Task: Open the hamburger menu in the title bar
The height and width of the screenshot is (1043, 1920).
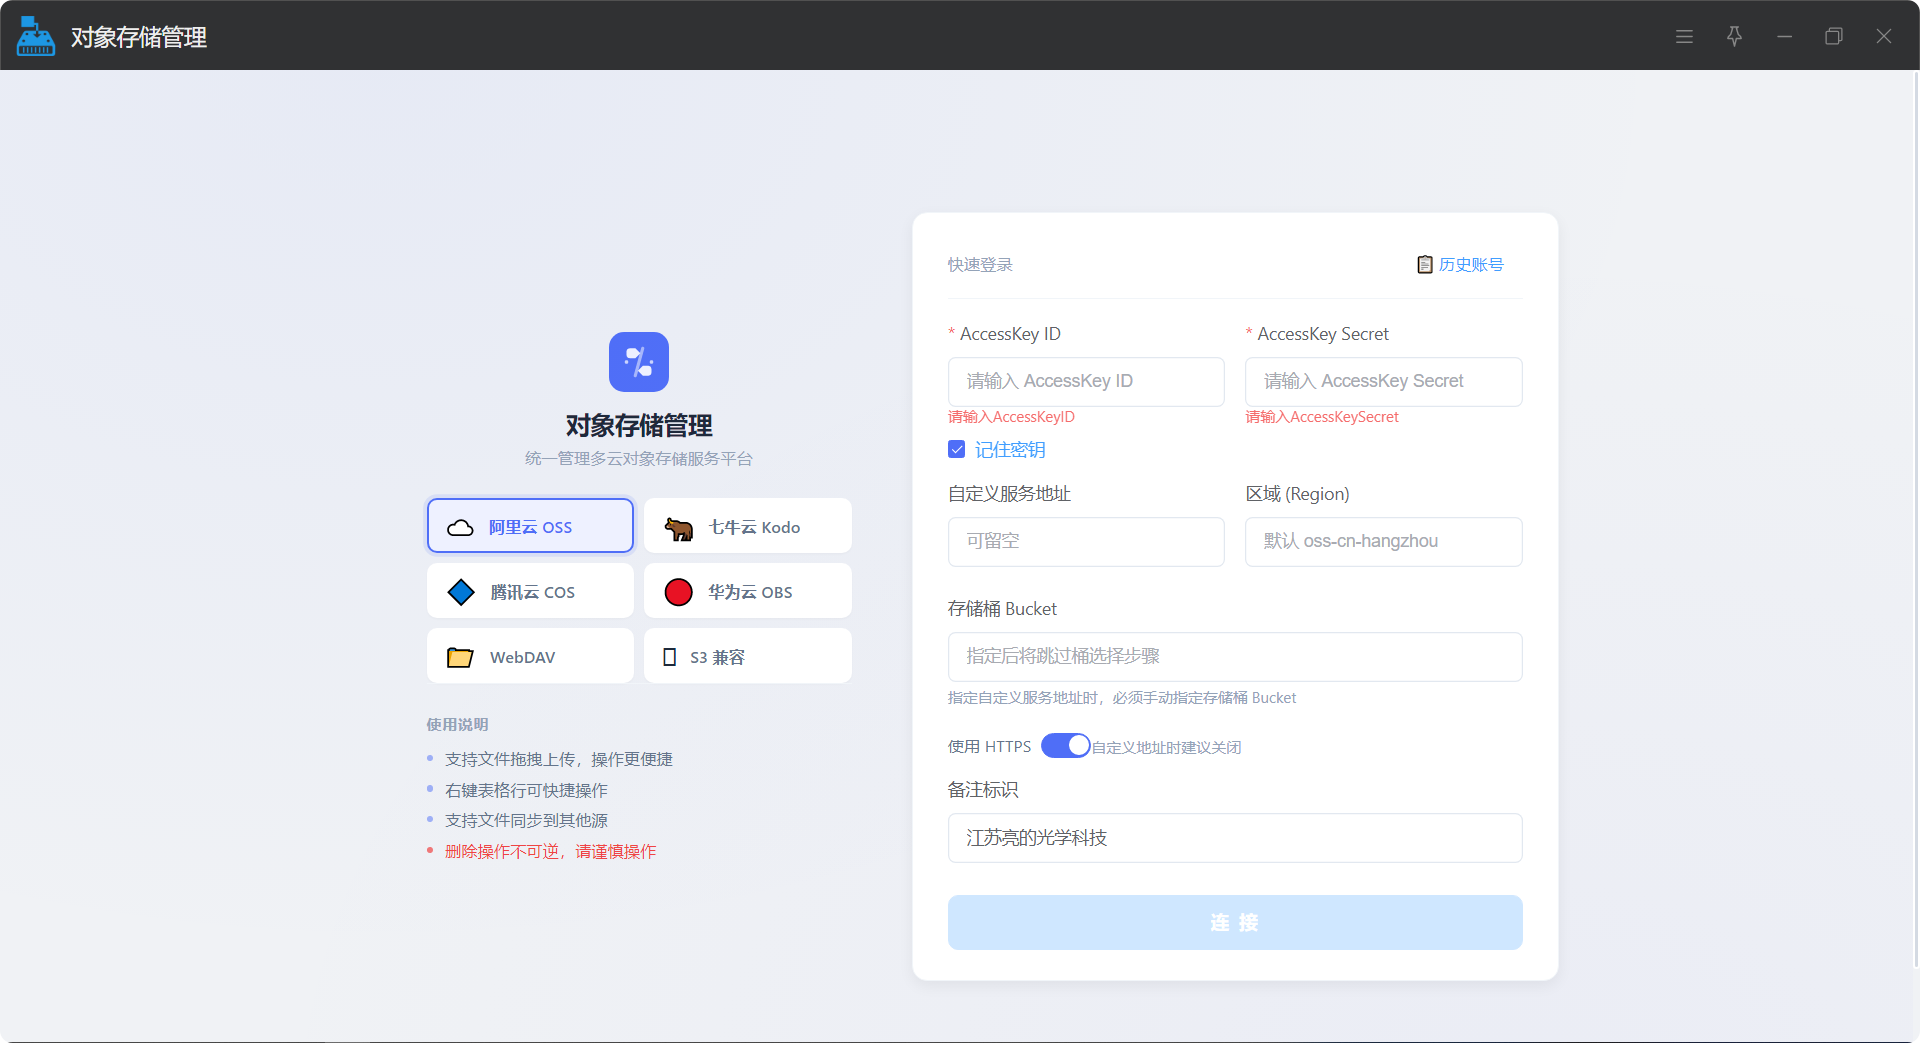Action: pyautogui.click(x=1684, y=36)
